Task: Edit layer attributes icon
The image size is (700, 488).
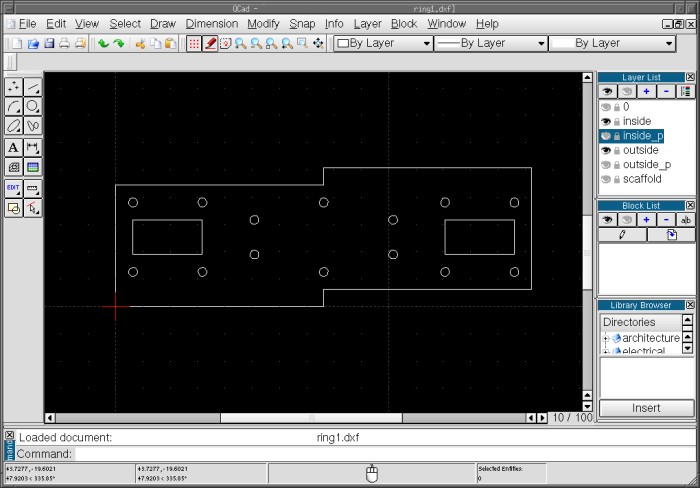Action: pyautogui.click(x=686, y=92)
